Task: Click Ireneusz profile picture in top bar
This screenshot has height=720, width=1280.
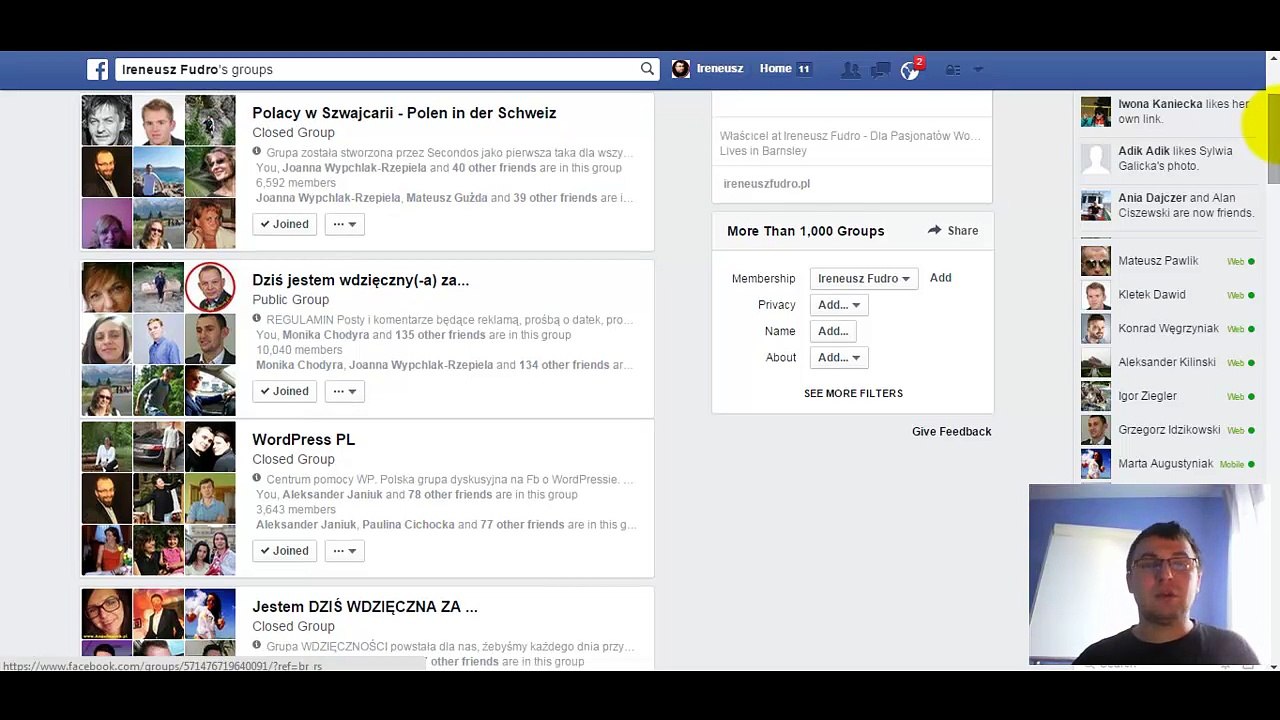Action: pyautogui.click(x=681, y=69)
